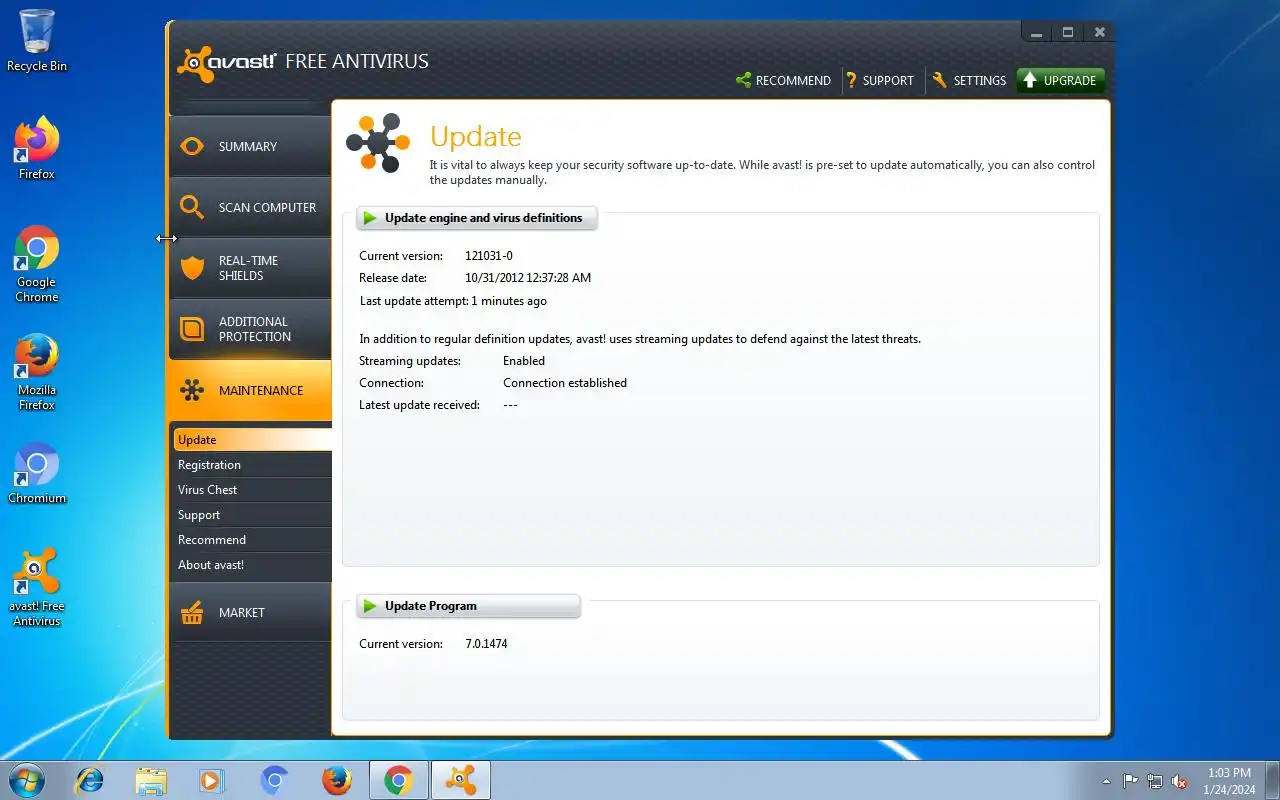Maximize the avast! window
Viewport: 1280px width, 800px height.
1068,32
